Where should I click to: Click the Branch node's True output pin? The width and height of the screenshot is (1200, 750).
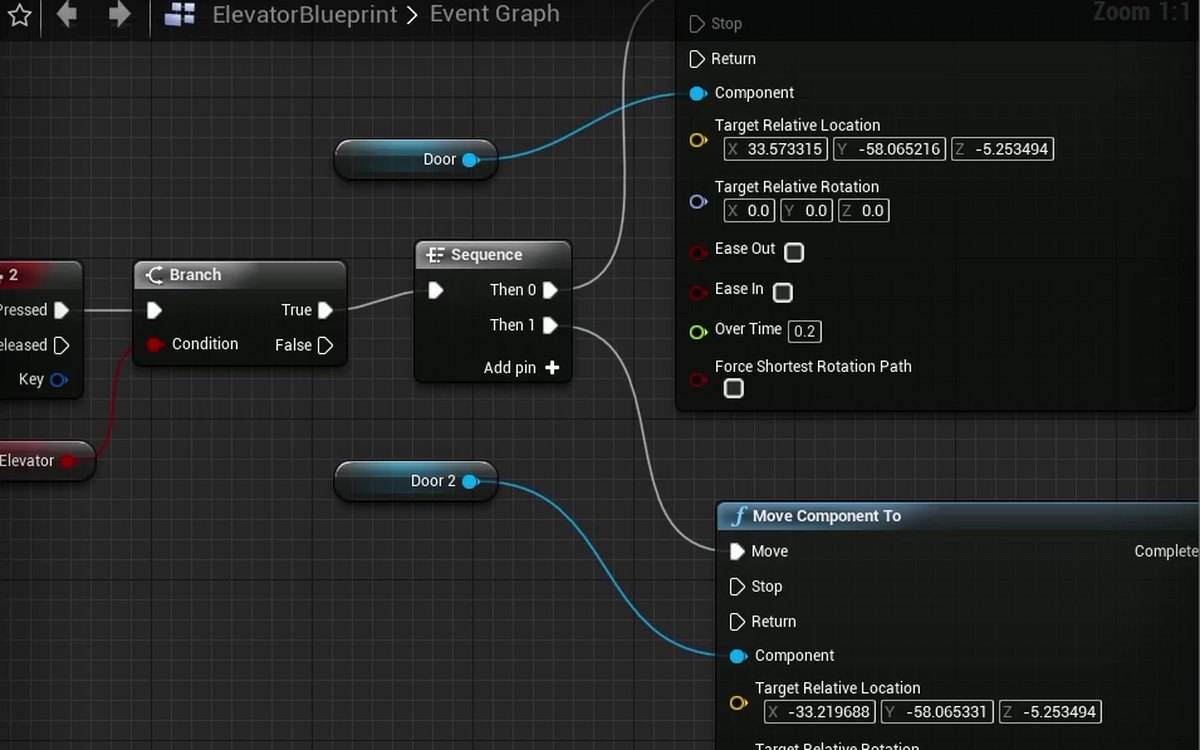click(325, 310)
